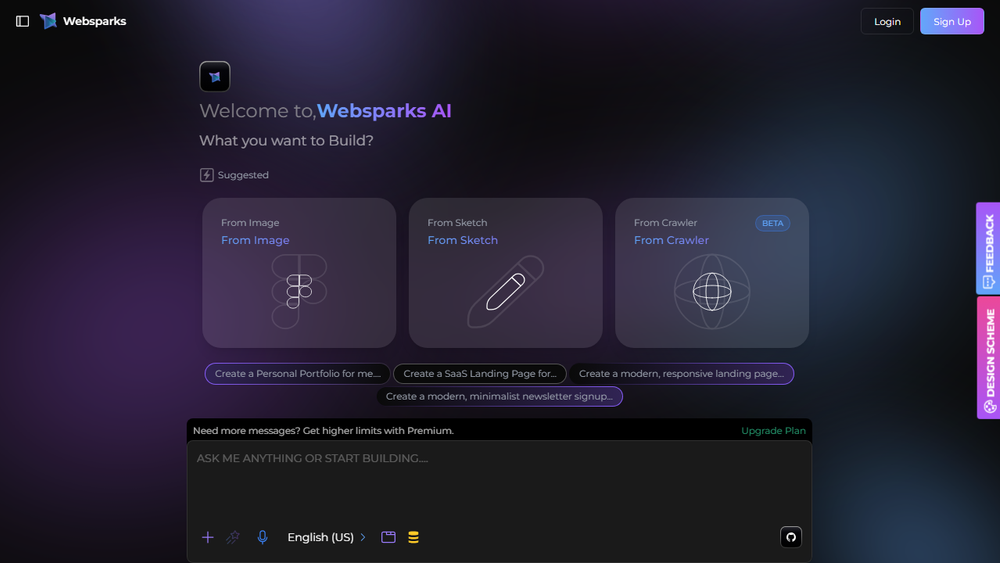Click the browser window icon in chat toolbar
Viewport: 1000px width, 563px height.
pyautogui.click(x=388, y=537)
